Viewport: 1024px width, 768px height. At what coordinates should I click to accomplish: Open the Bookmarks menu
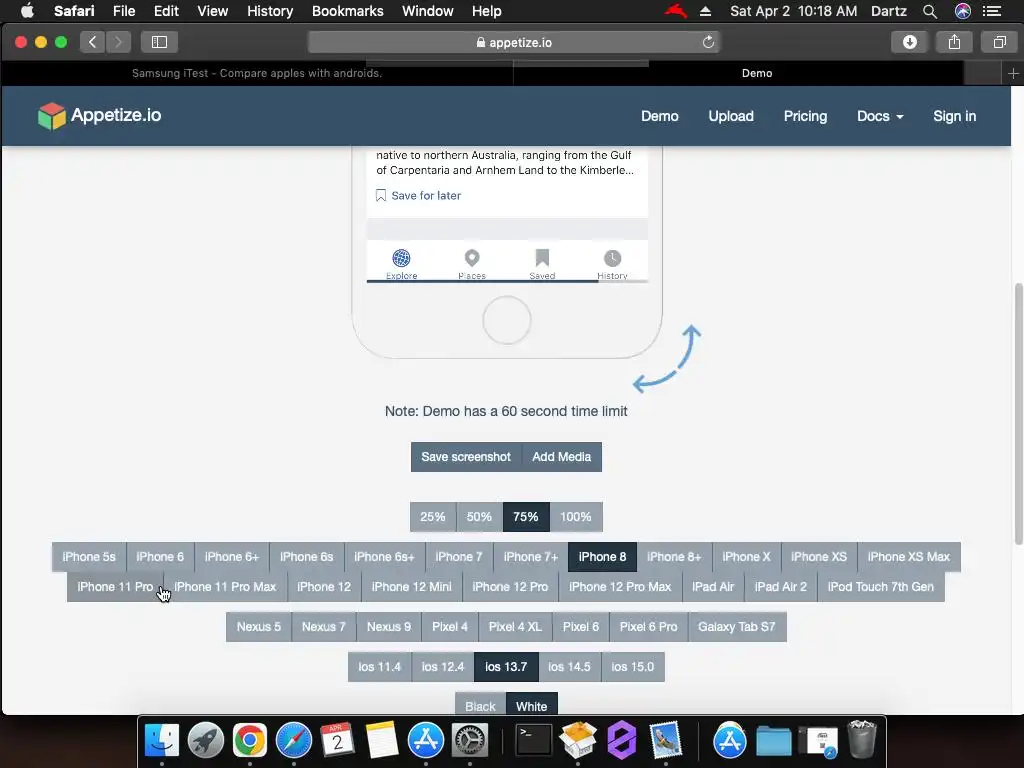(x=347, y=11)
